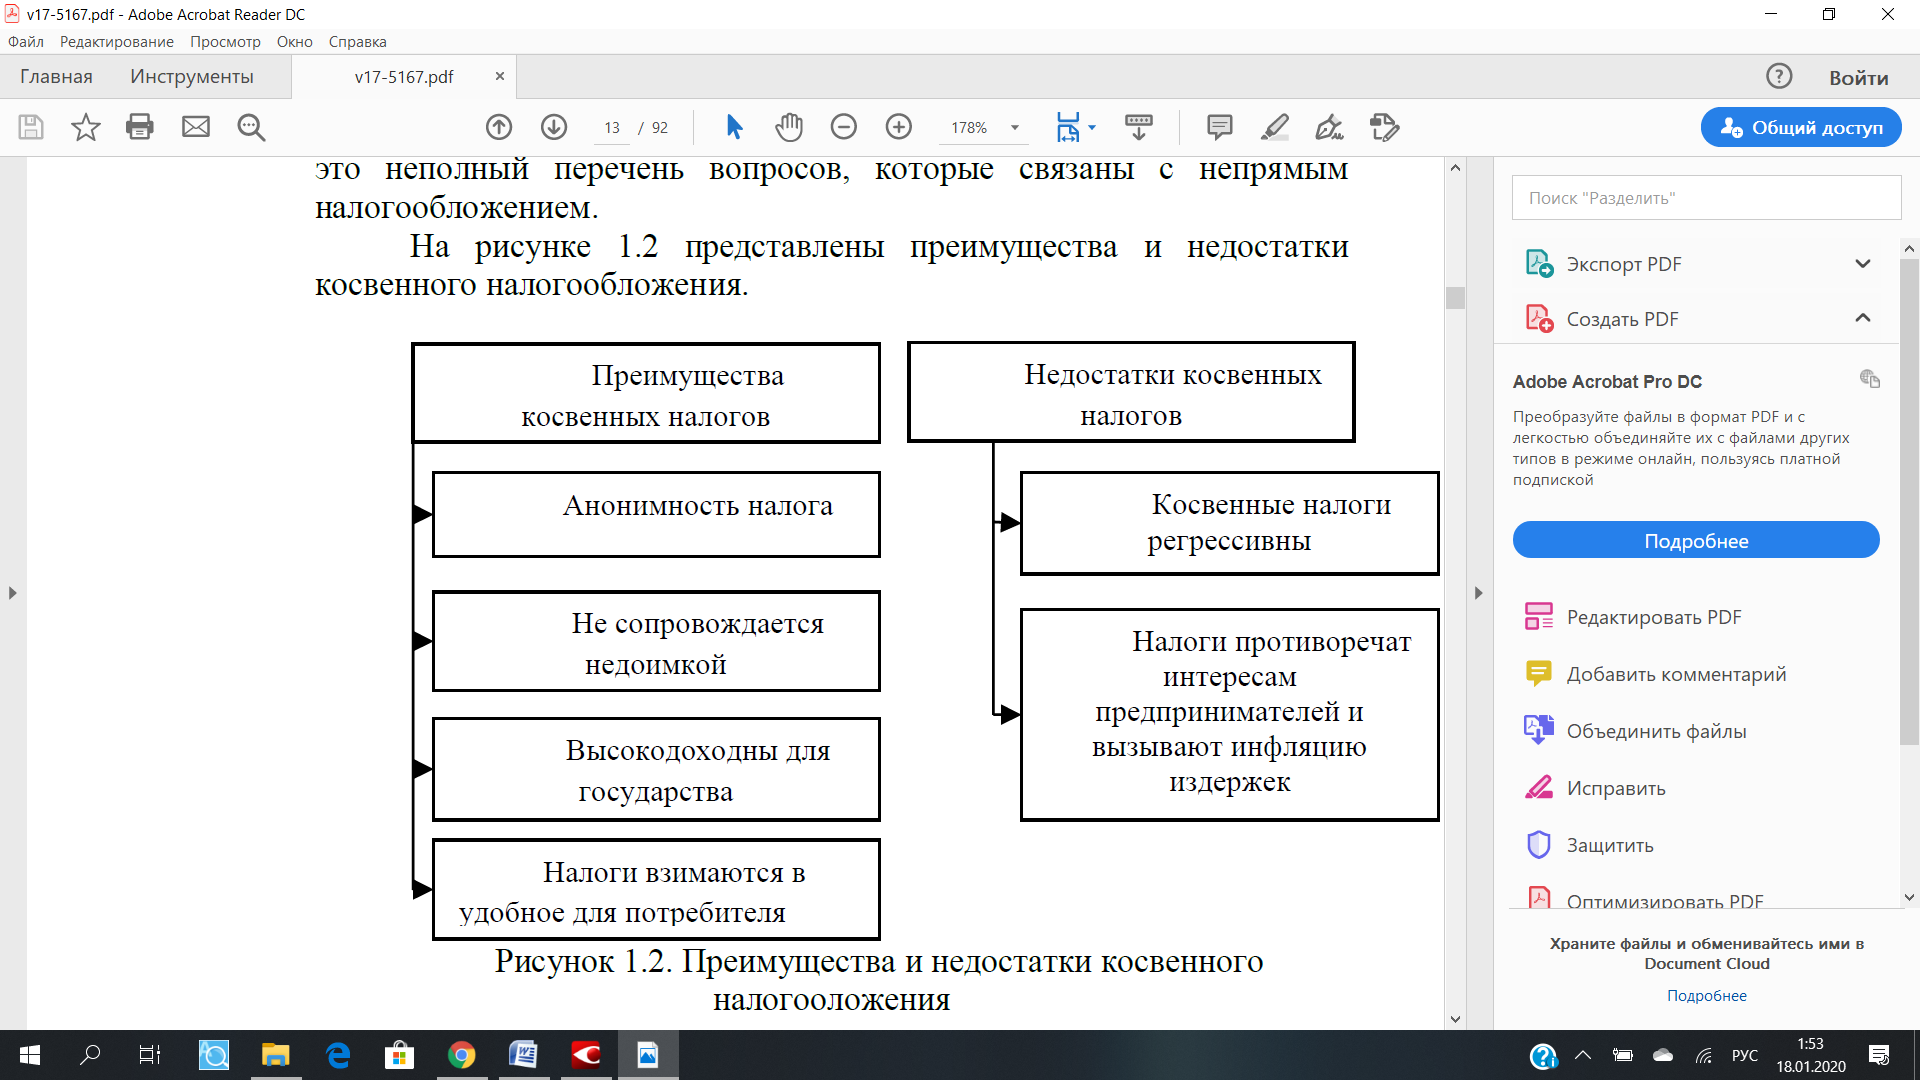Activate the arrow selection tool
The height and width of the screenshot is (1080, 1920).
pos(734,127)
